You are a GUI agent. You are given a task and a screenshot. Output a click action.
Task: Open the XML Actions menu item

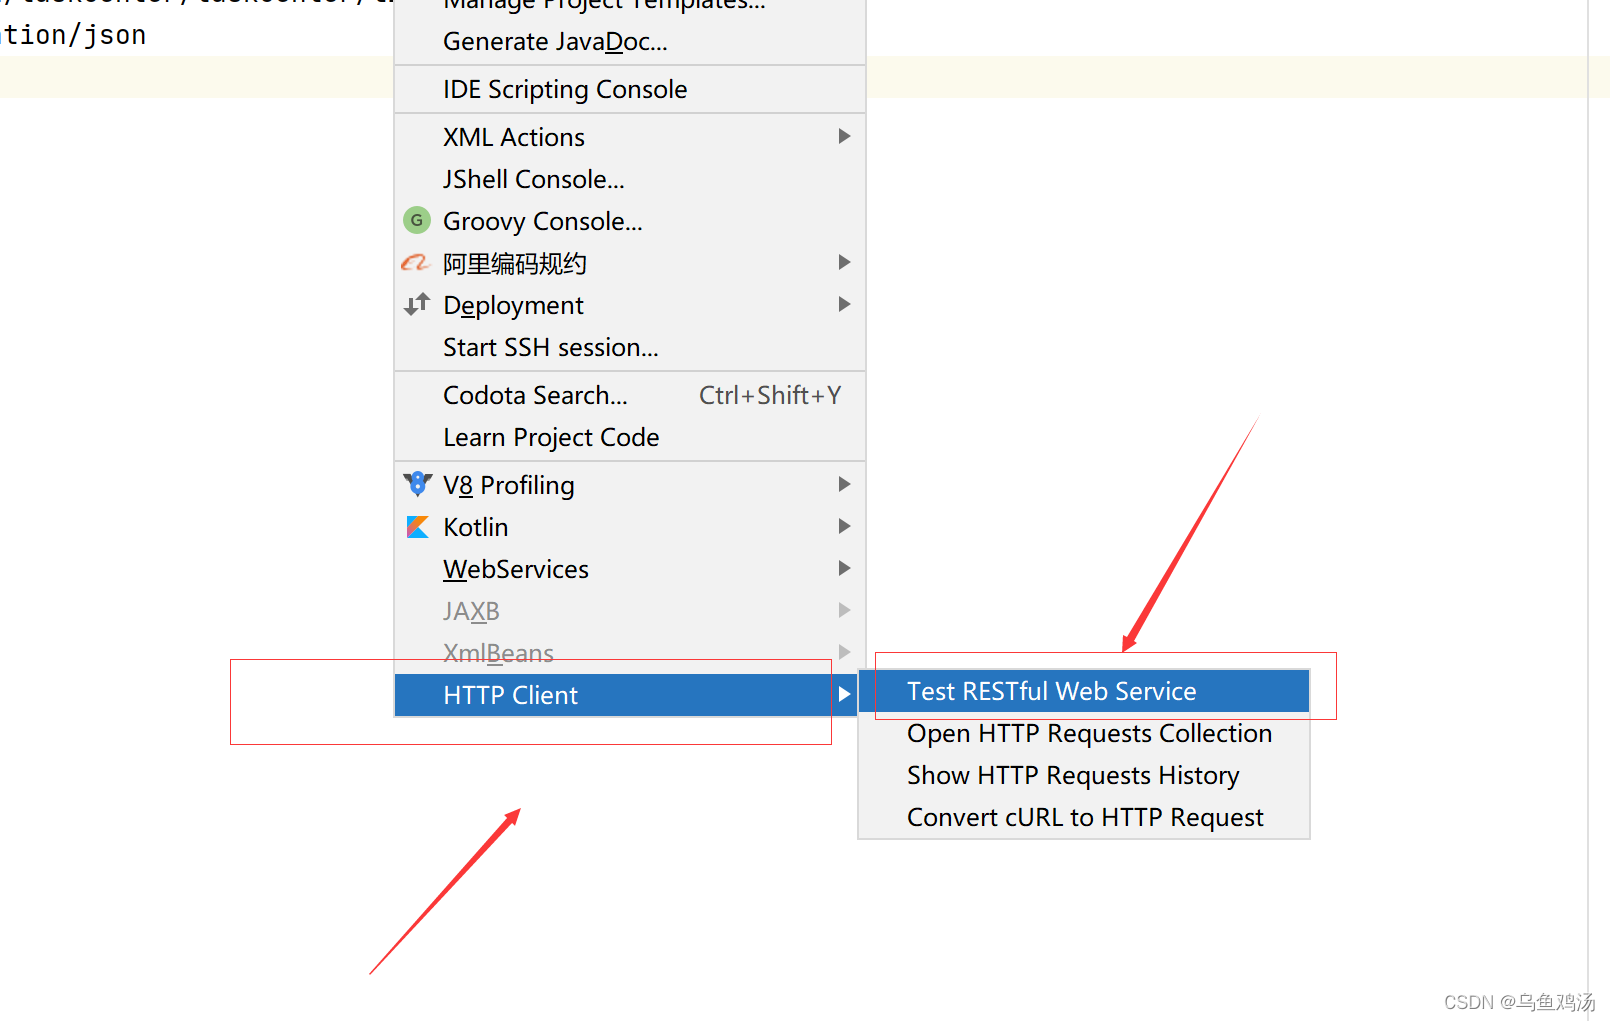[630, 137]
